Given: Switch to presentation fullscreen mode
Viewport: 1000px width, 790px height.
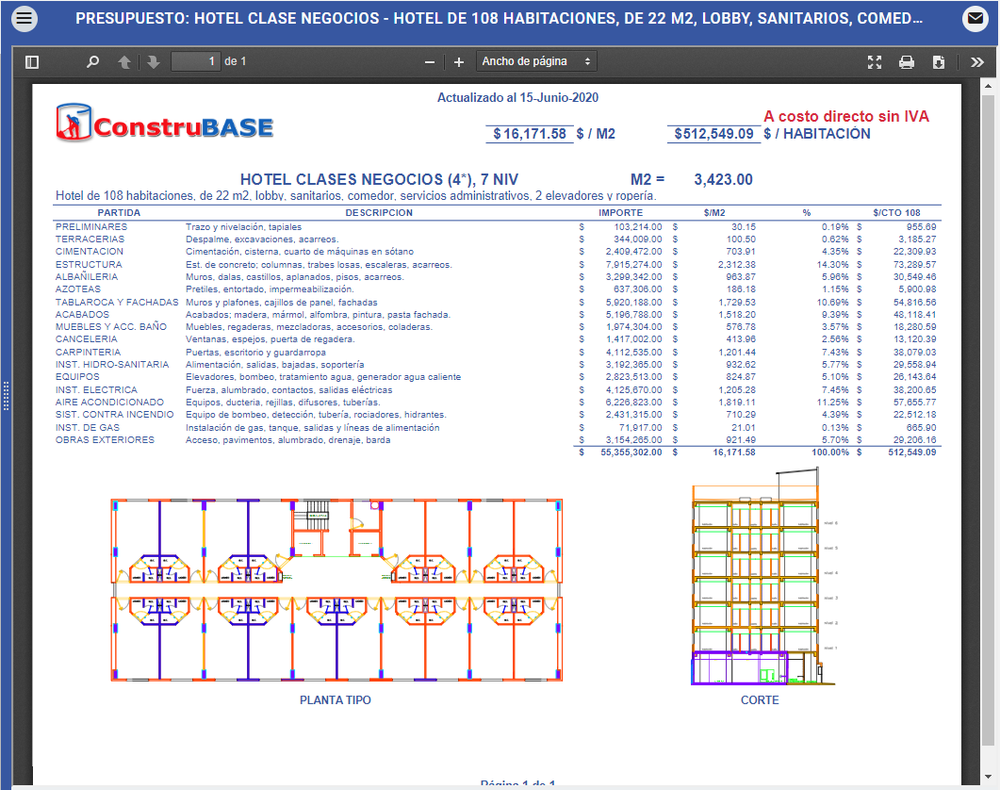Looking at the screenshot, I should click(x=874, y=62).
